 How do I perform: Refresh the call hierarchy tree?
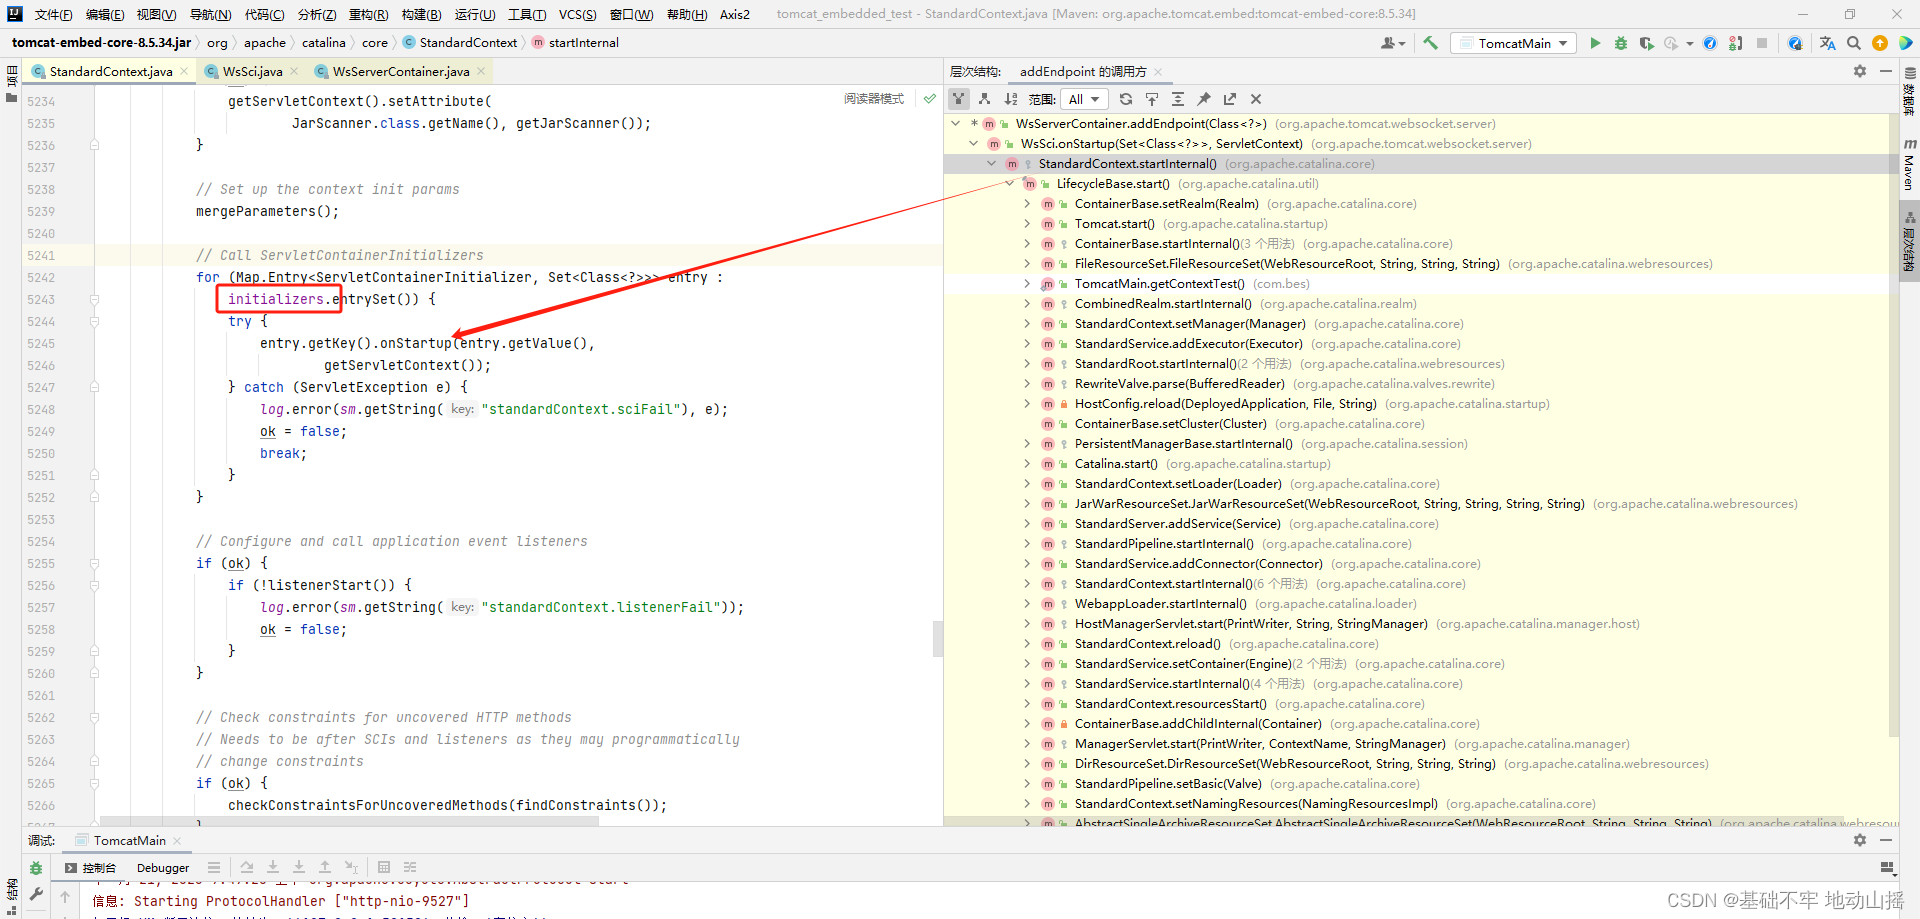coord(1126,99)
